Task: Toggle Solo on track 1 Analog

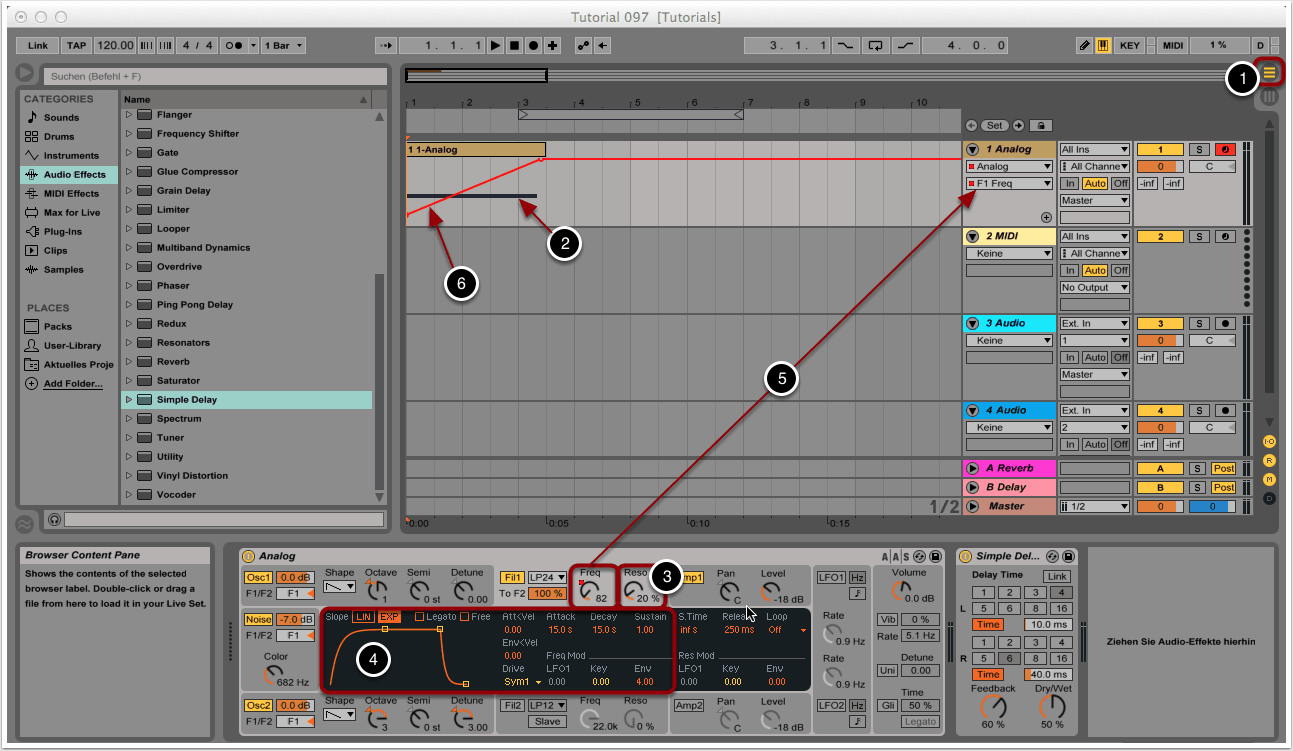Action: click(x=1198, y=150)
